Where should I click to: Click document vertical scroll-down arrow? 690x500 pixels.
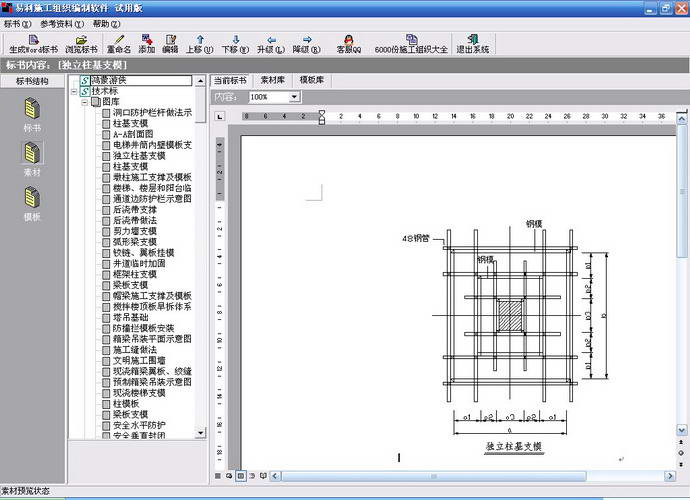point(681,430)
